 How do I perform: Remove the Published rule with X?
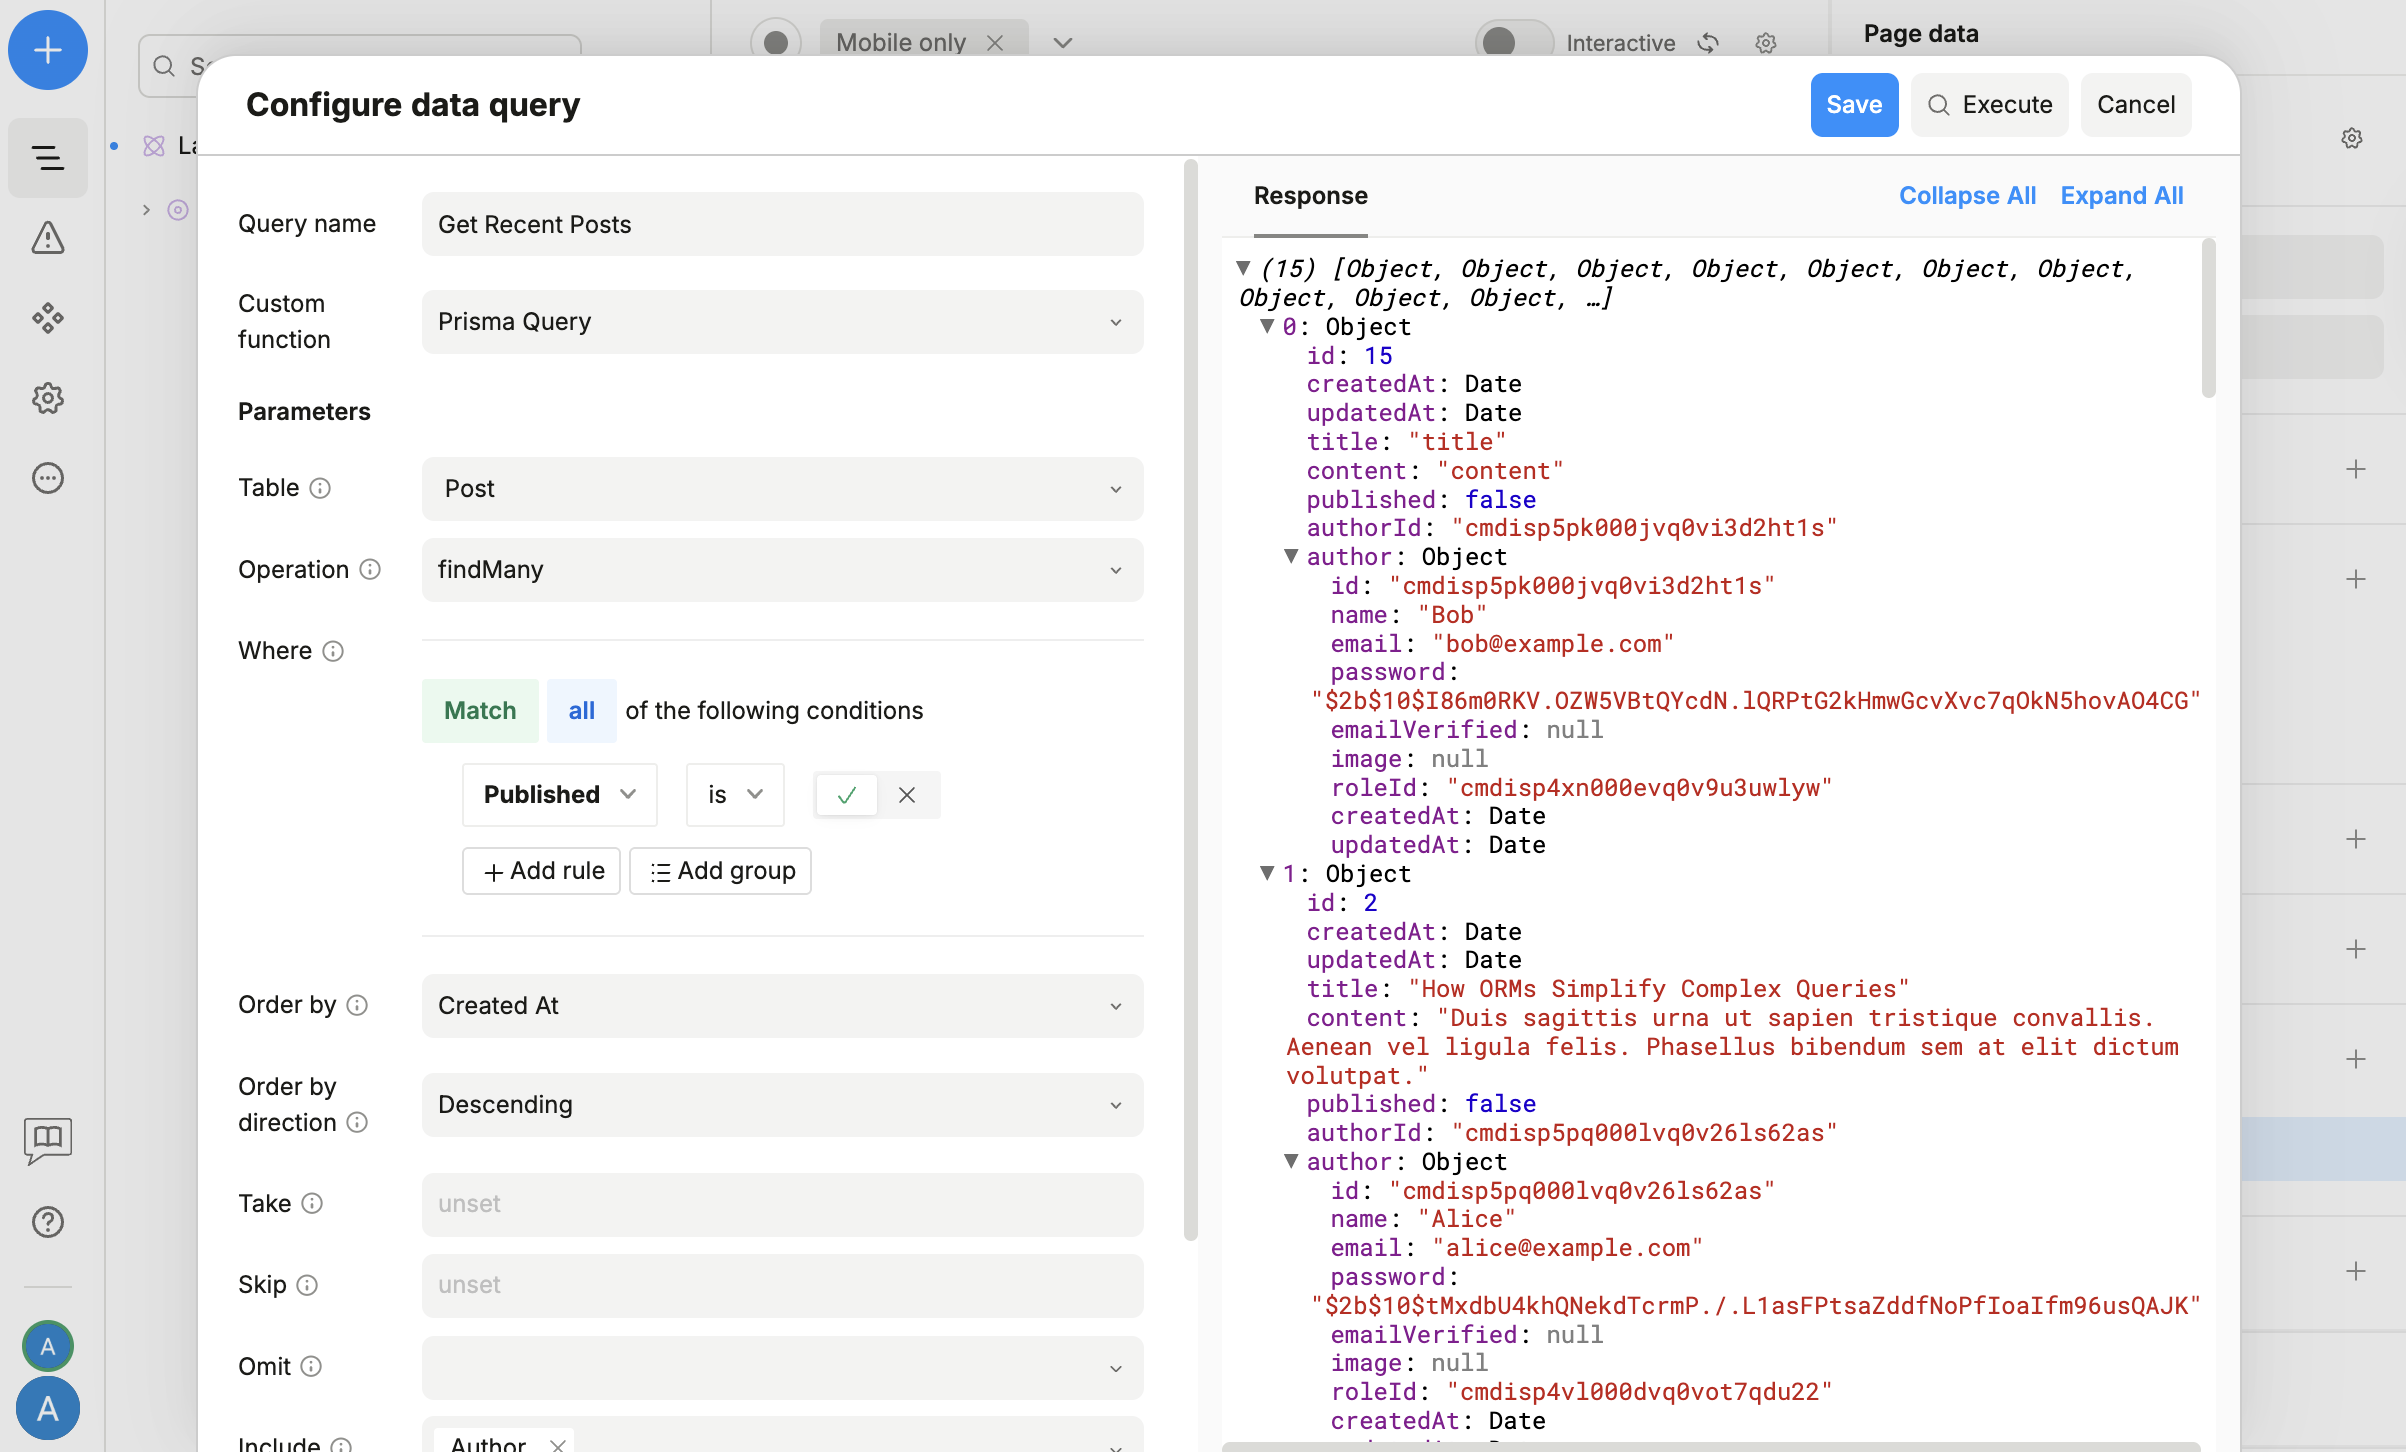[x=907, y=795]
